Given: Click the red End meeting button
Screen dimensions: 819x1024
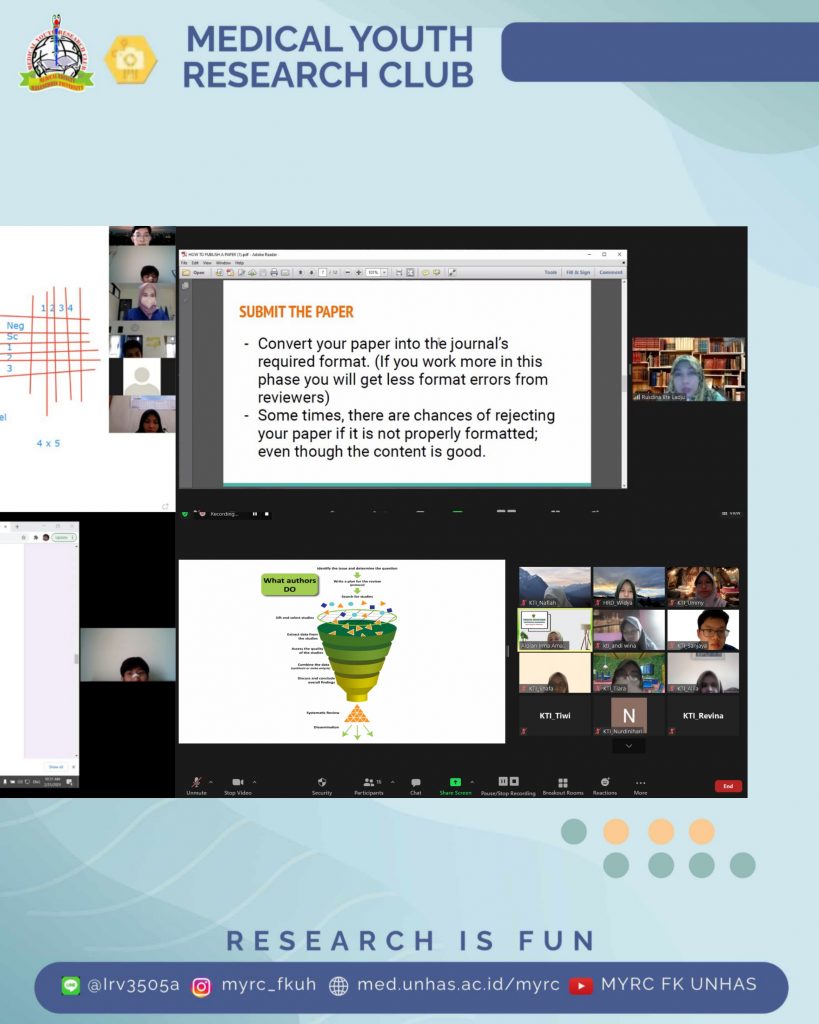Looking at the screenshot, I should [x=728, y=786].
